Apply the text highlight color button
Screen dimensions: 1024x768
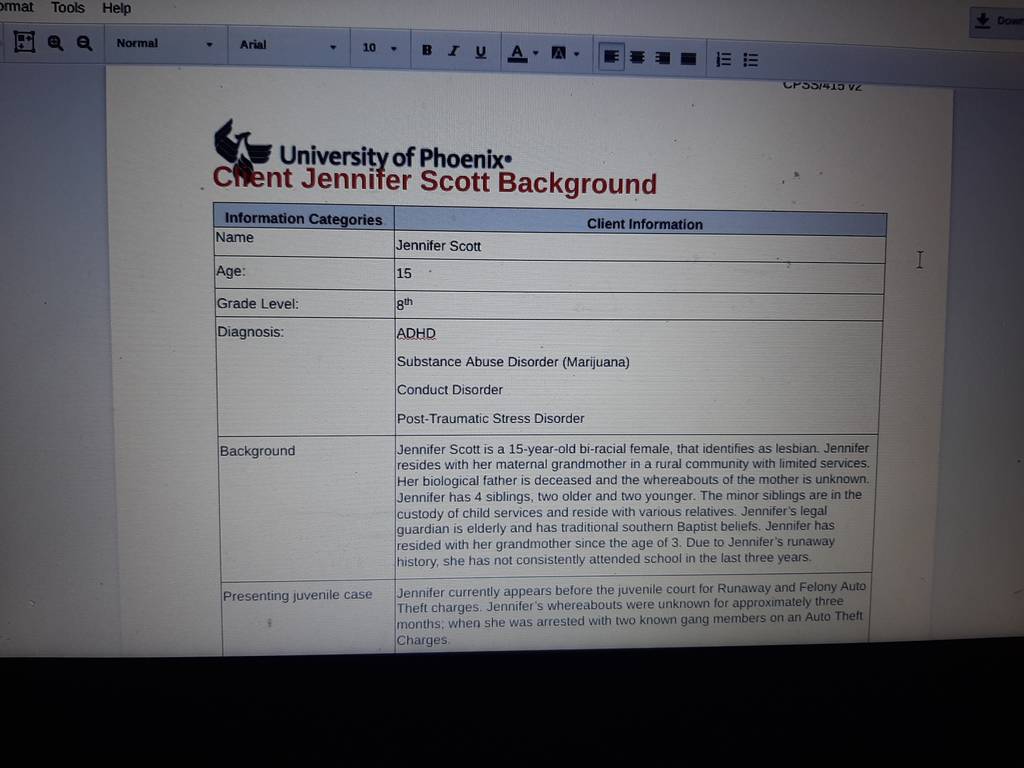pos(559,54)
